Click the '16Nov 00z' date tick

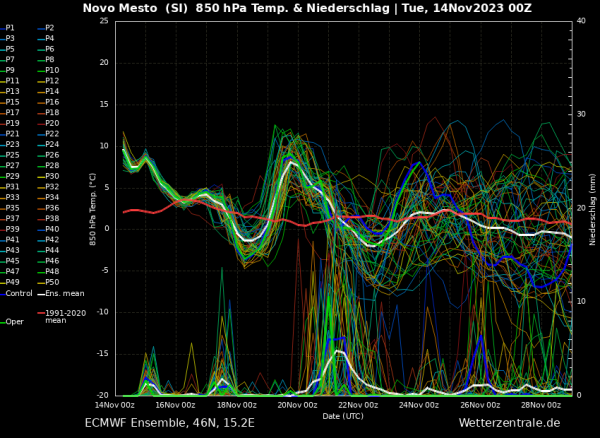pyautogui.click(x=176, y=405)
